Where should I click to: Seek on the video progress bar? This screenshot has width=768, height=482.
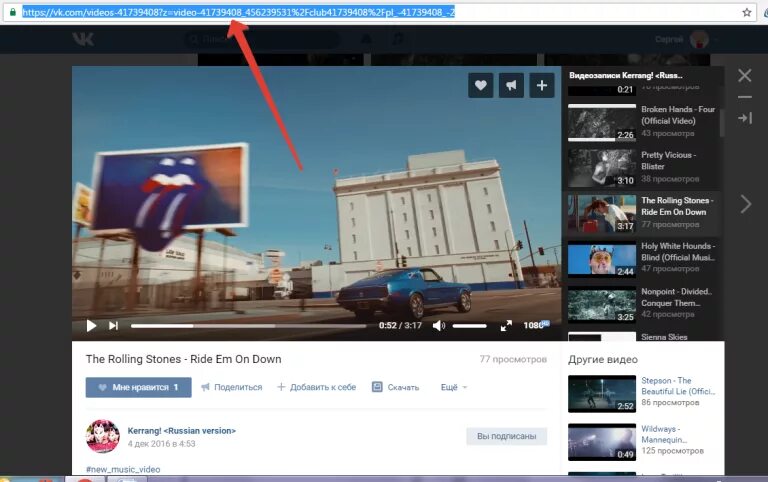(248, 326)
